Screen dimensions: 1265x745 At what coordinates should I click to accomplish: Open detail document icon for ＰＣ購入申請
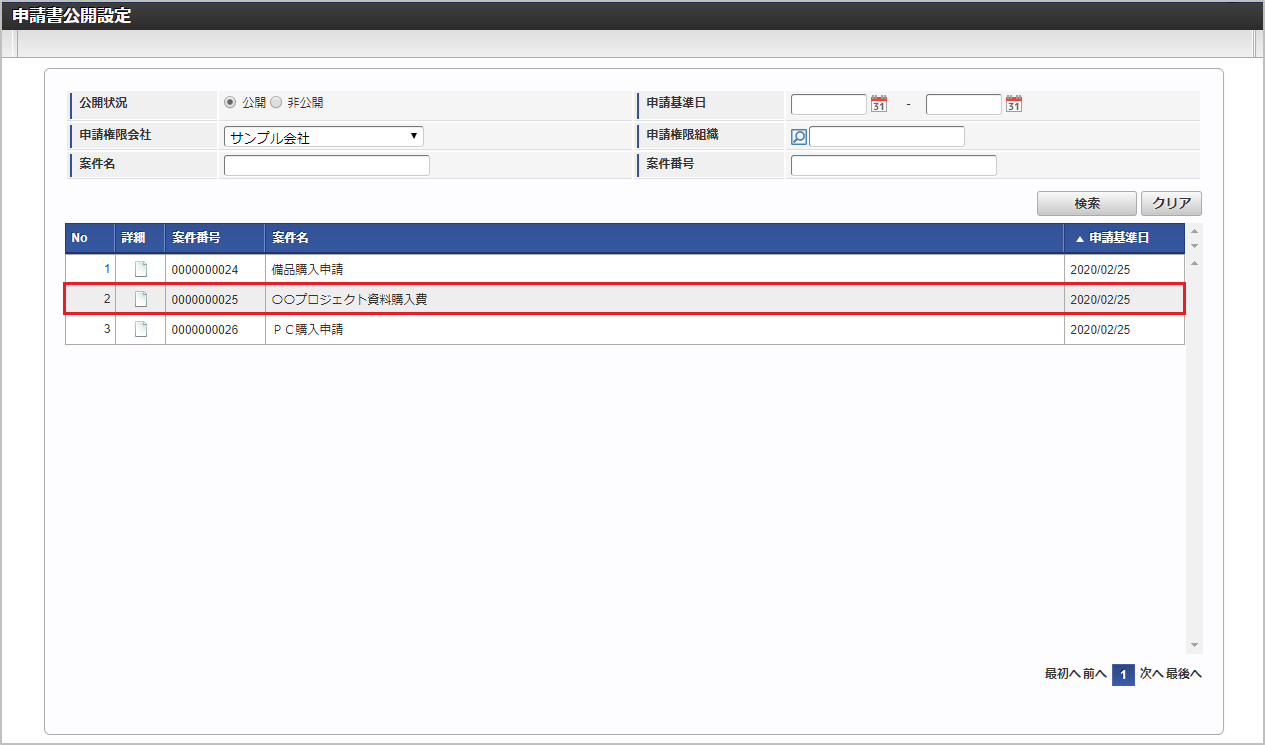141,329
